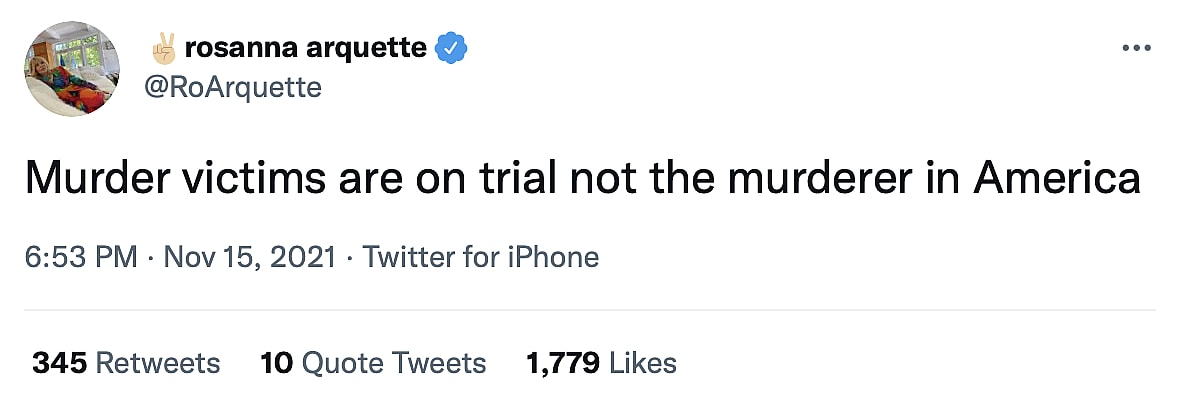Click the 10 quote tweet count number
Viewport: 1182px width, 406px height.
click(275, 362)
